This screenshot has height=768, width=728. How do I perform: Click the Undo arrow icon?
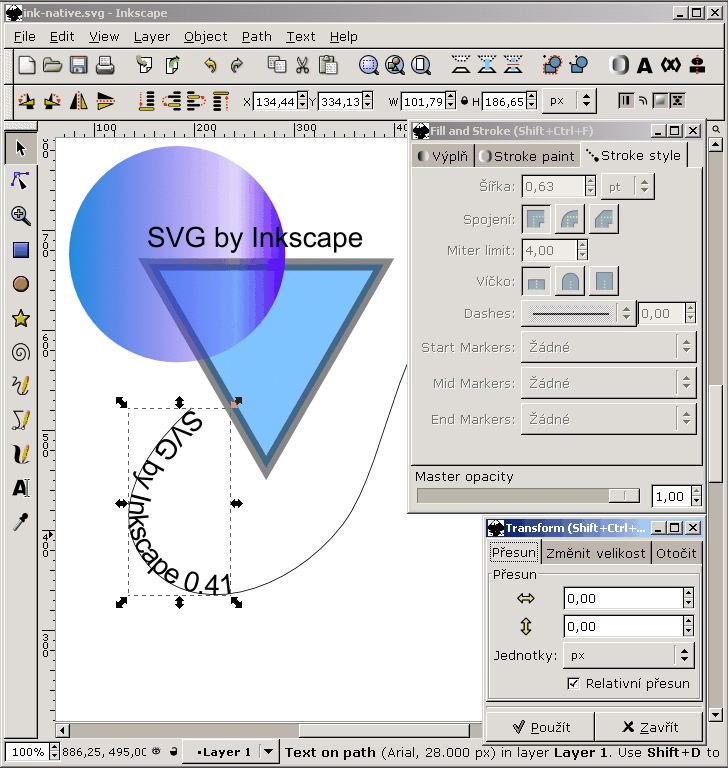(210, 65)
